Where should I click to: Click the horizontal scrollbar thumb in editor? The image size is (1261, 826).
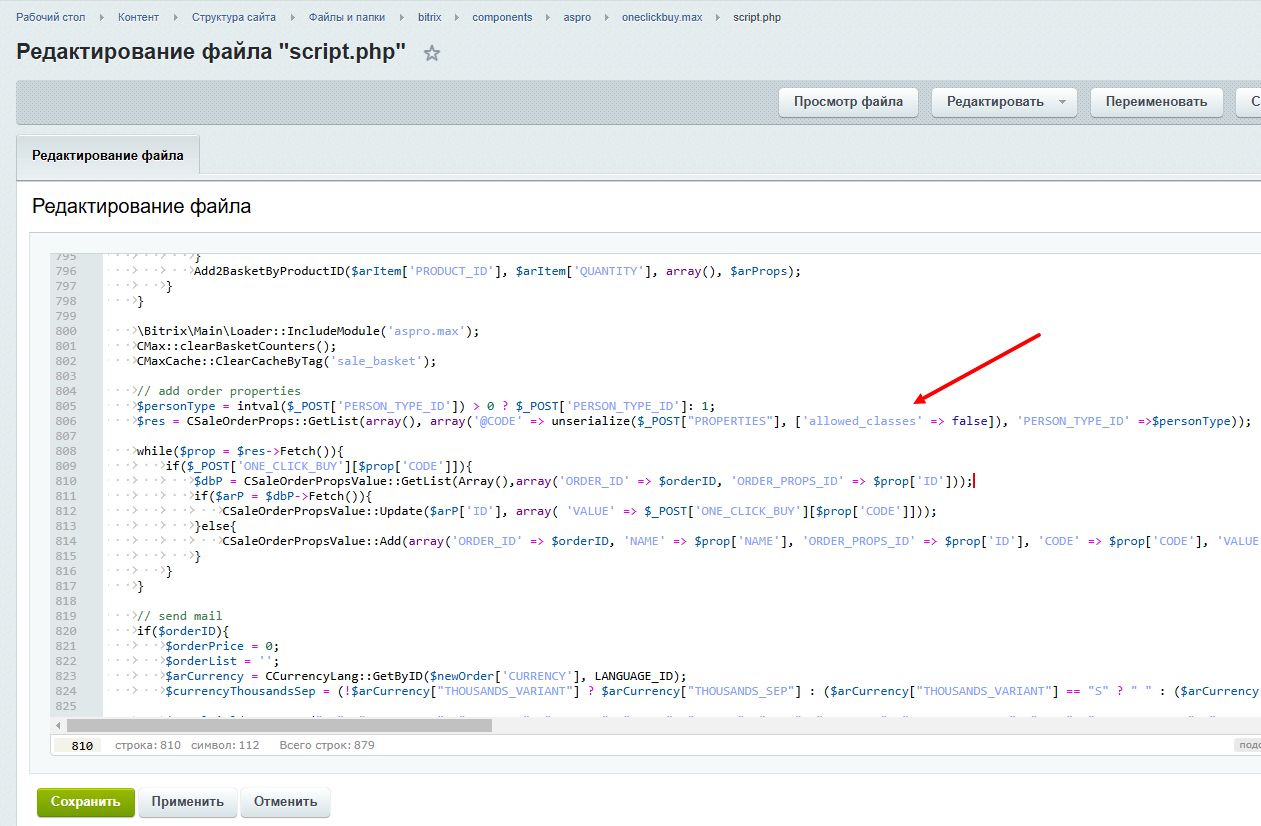pyautogui.click(x=280, y=724)
